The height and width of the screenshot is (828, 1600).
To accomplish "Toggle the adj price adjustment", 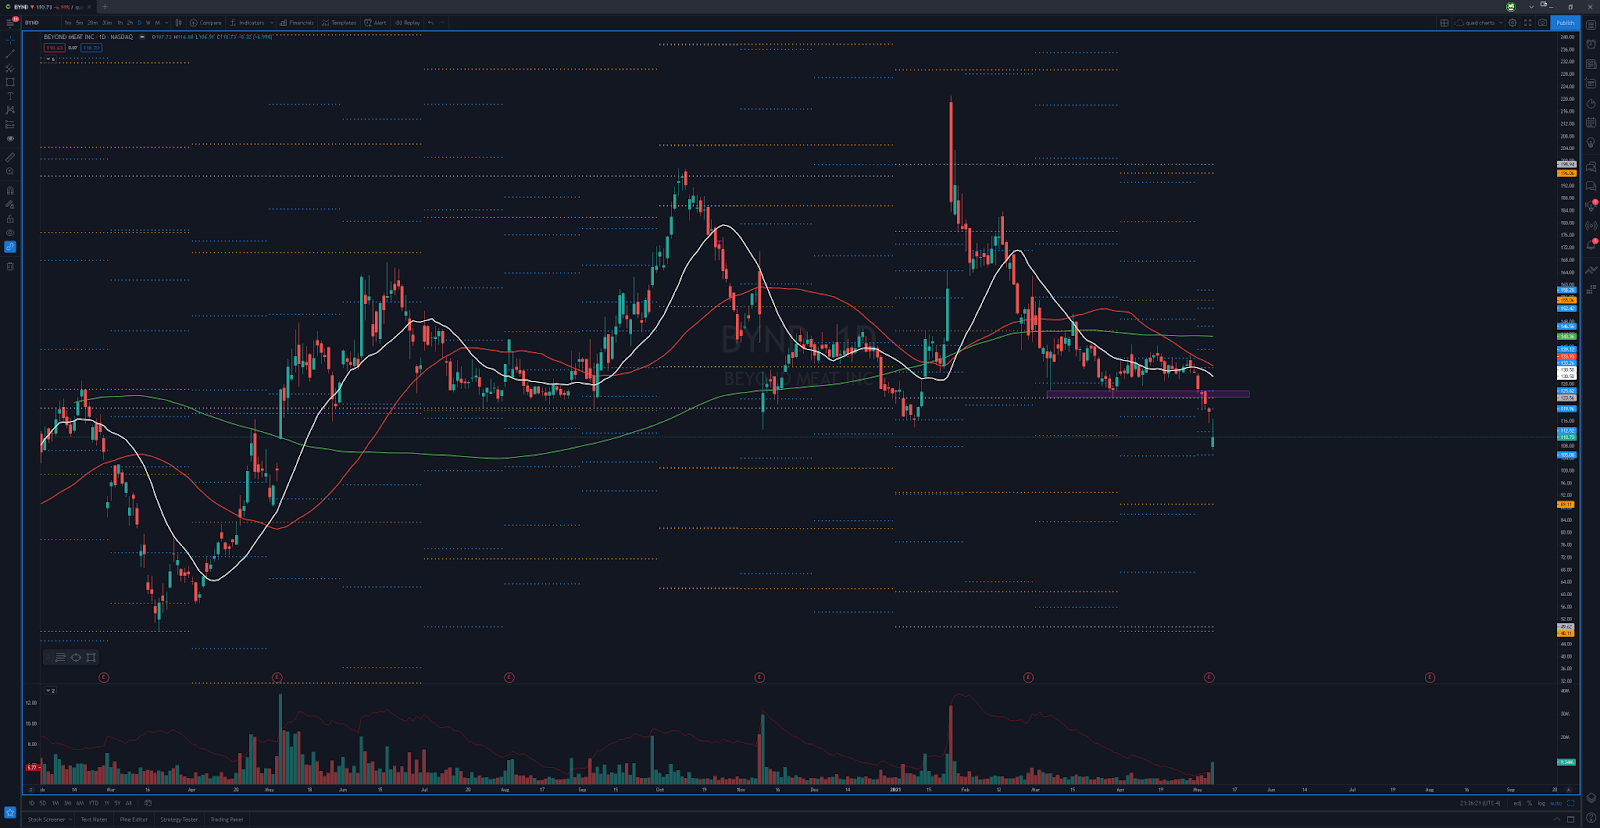I will point(1517,803).
